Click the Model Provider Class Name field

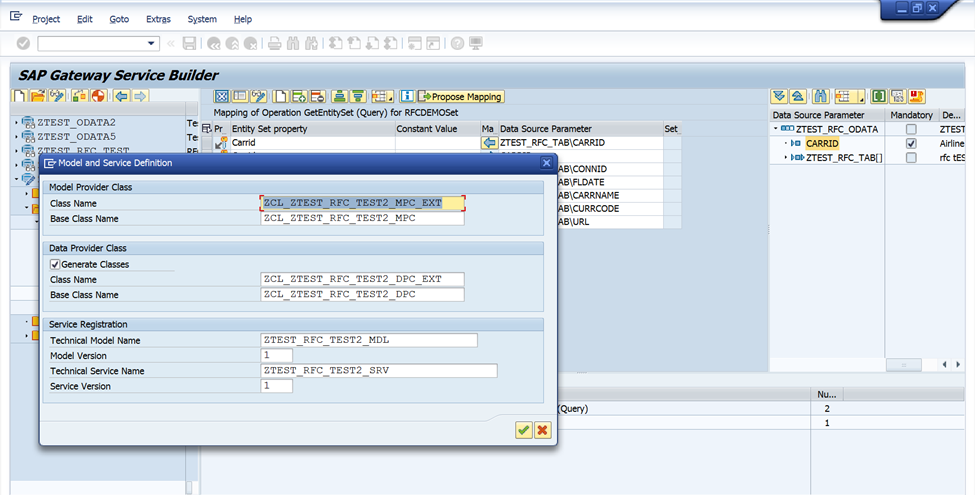(x=363, y=203)
